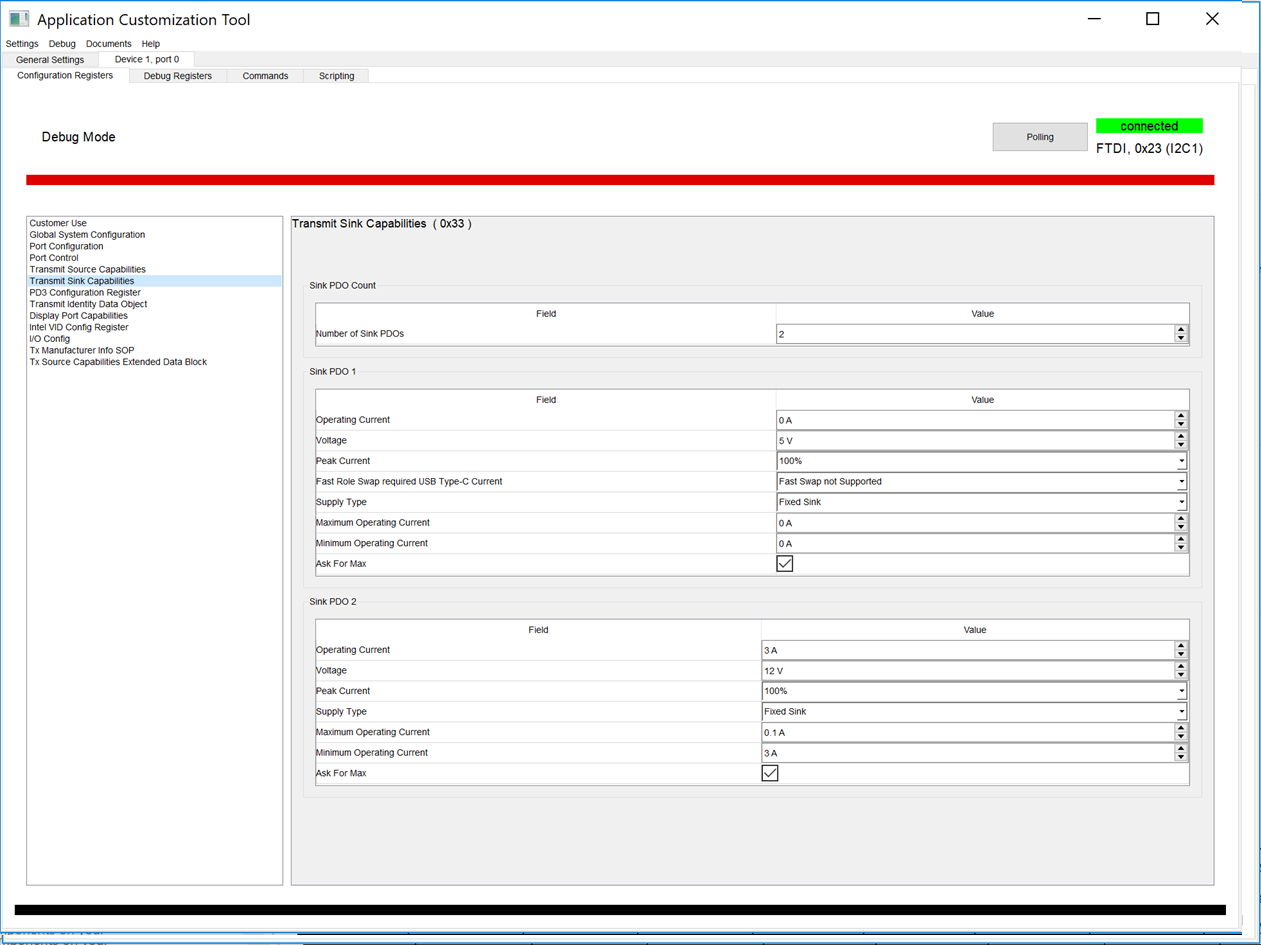The width and height of the screenshot is (1261, 945).
Task: Decrease Sink PDO 2 Voltage
Action: click(1181, 676)
